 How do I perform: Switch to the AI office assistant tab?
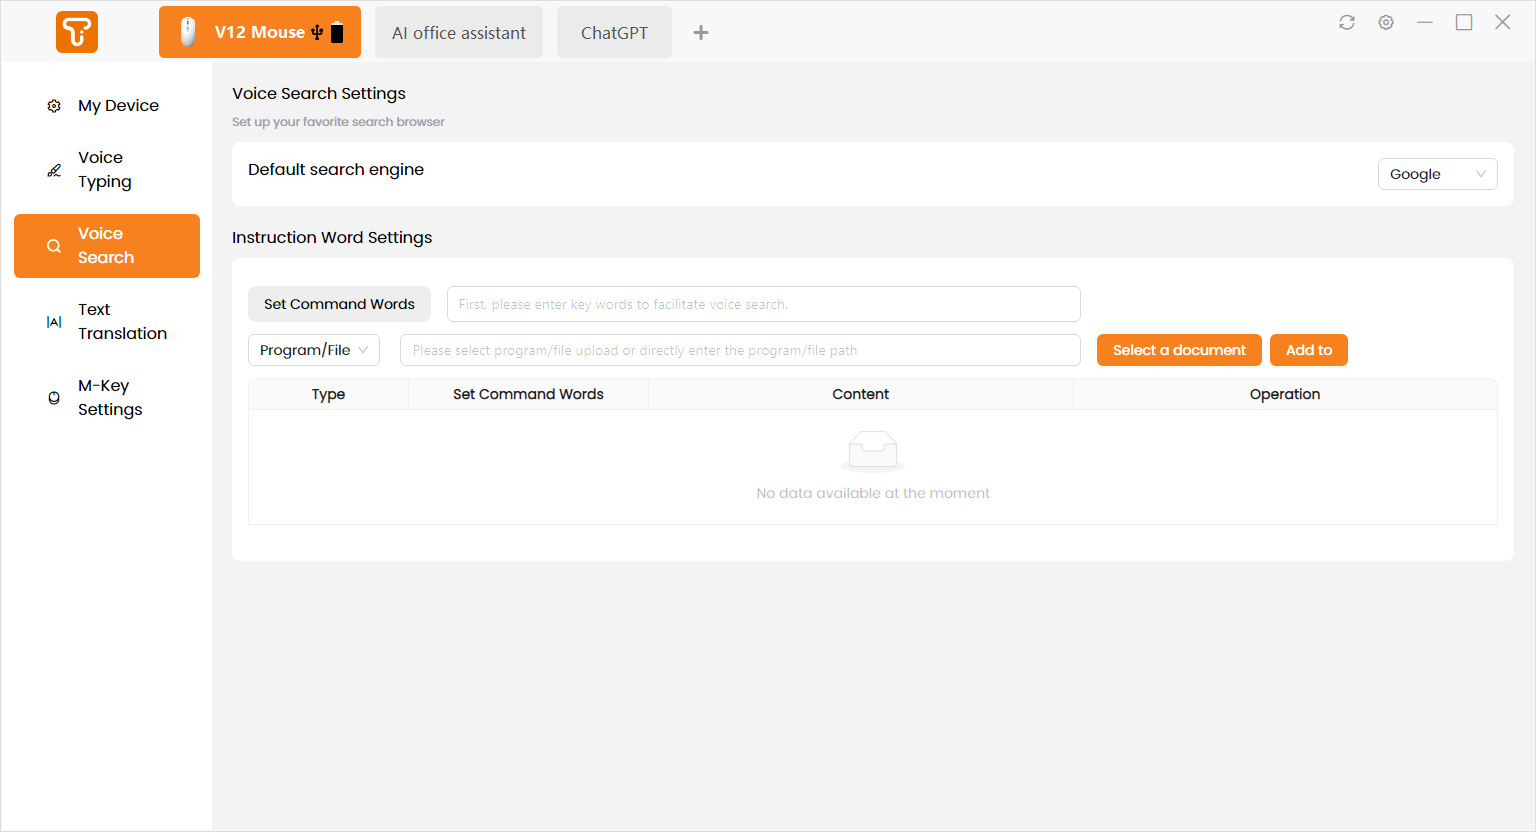click(459, 33)
